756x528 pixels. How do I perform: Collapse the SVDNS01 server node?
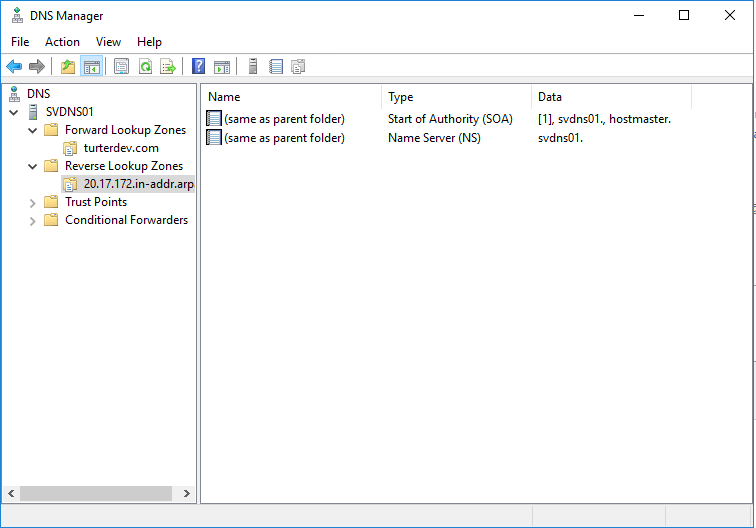coord(14,112)
